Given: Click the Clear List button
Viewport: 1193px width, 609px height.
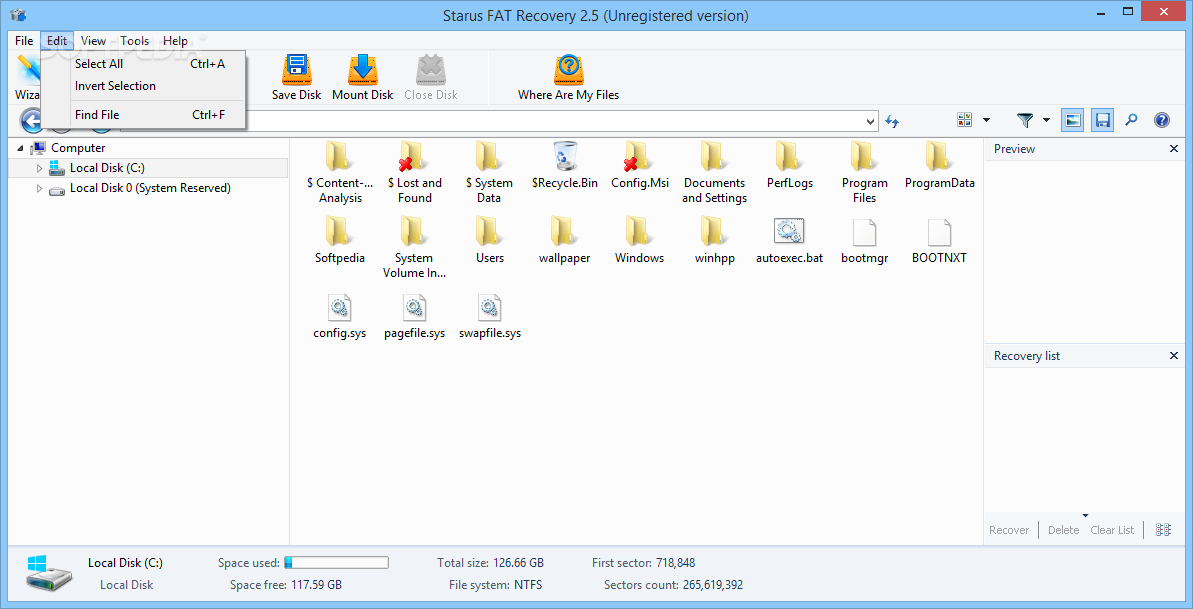Looking at the screenshot, I should [1112, 530].
